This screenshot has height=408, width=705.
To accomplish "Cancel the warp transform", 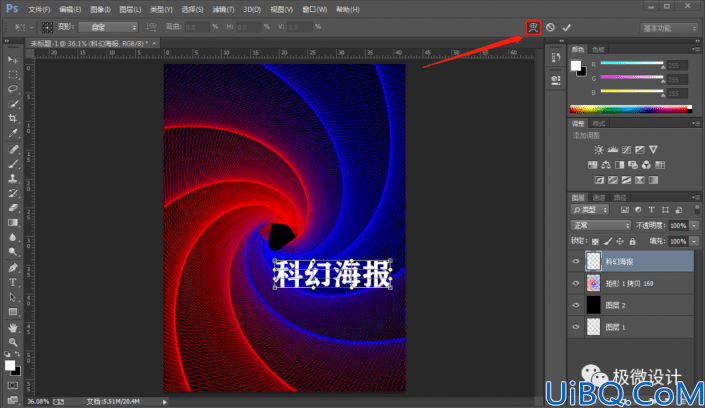I will click(550, 27).
